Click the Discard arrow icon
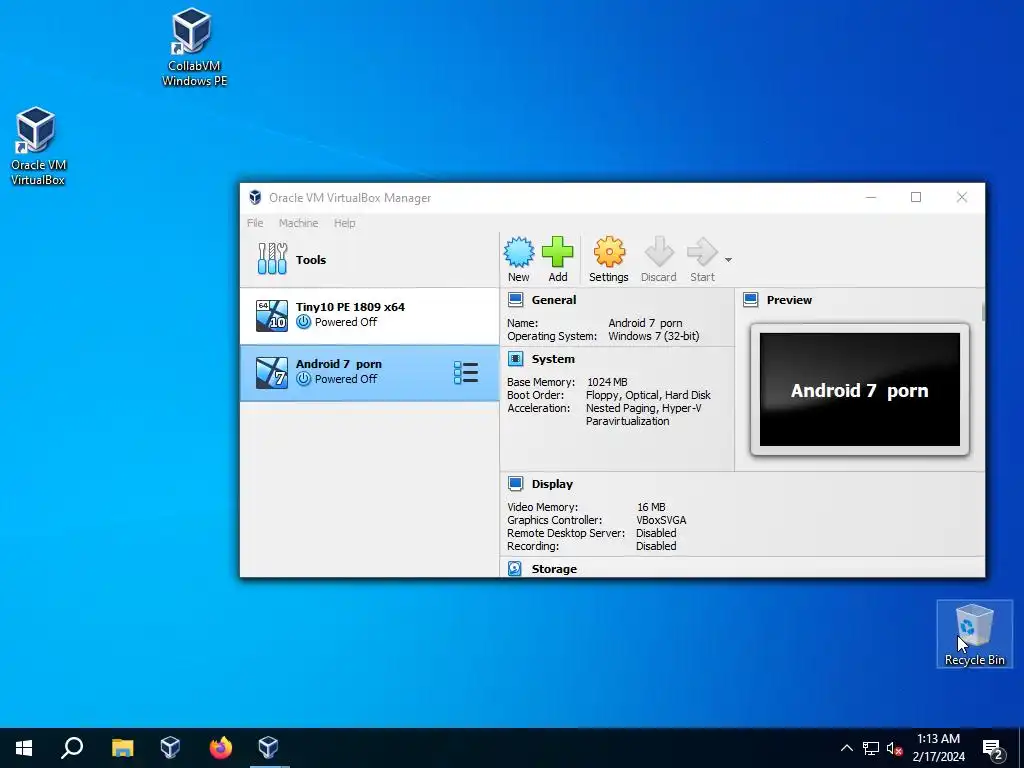The height and width of the screenshot is (768, 1024). click(x=659, y=252)
